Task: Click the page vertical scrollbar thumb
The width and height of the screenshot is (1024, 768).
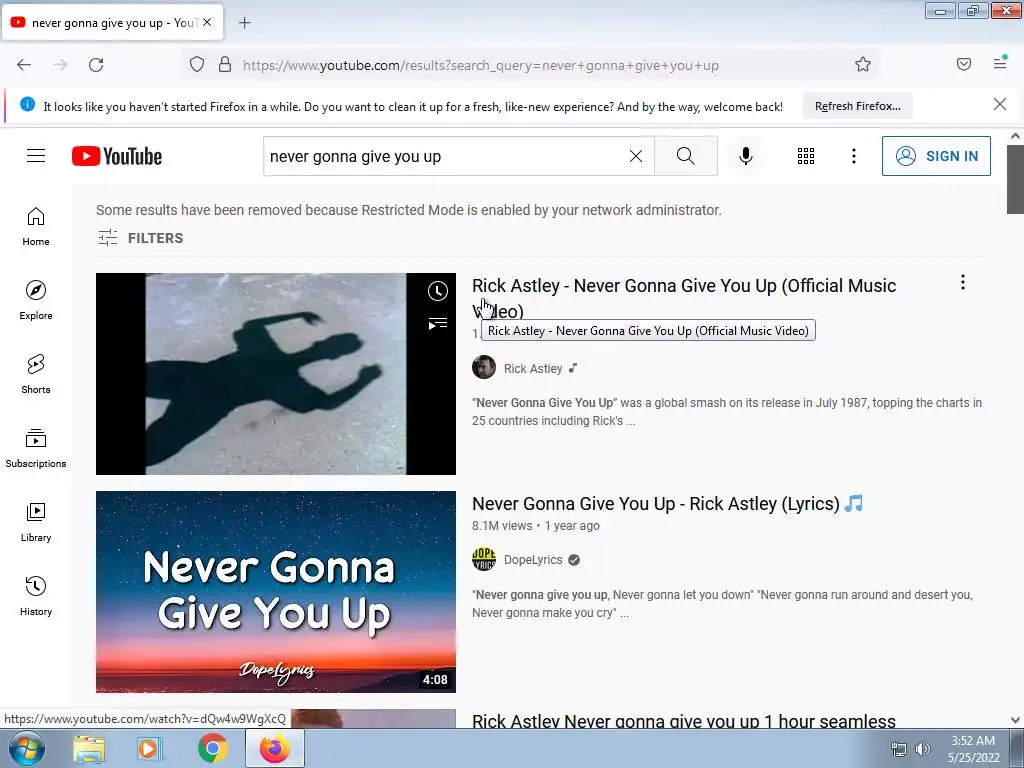Action: point(1015,180)
